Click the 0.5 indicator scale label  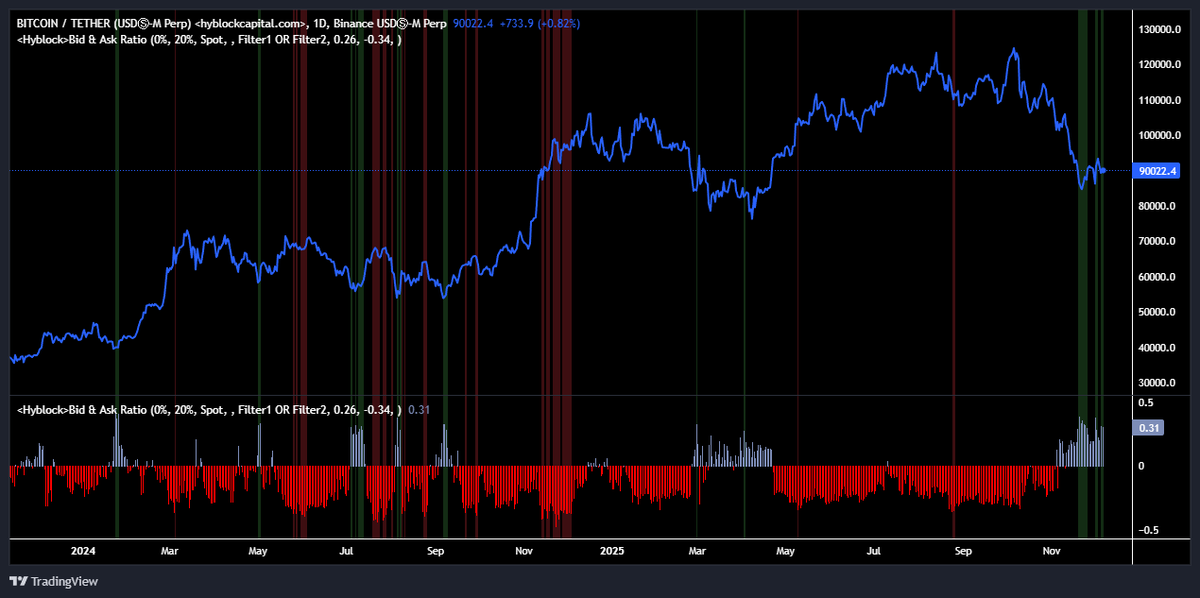(1147, 402)
